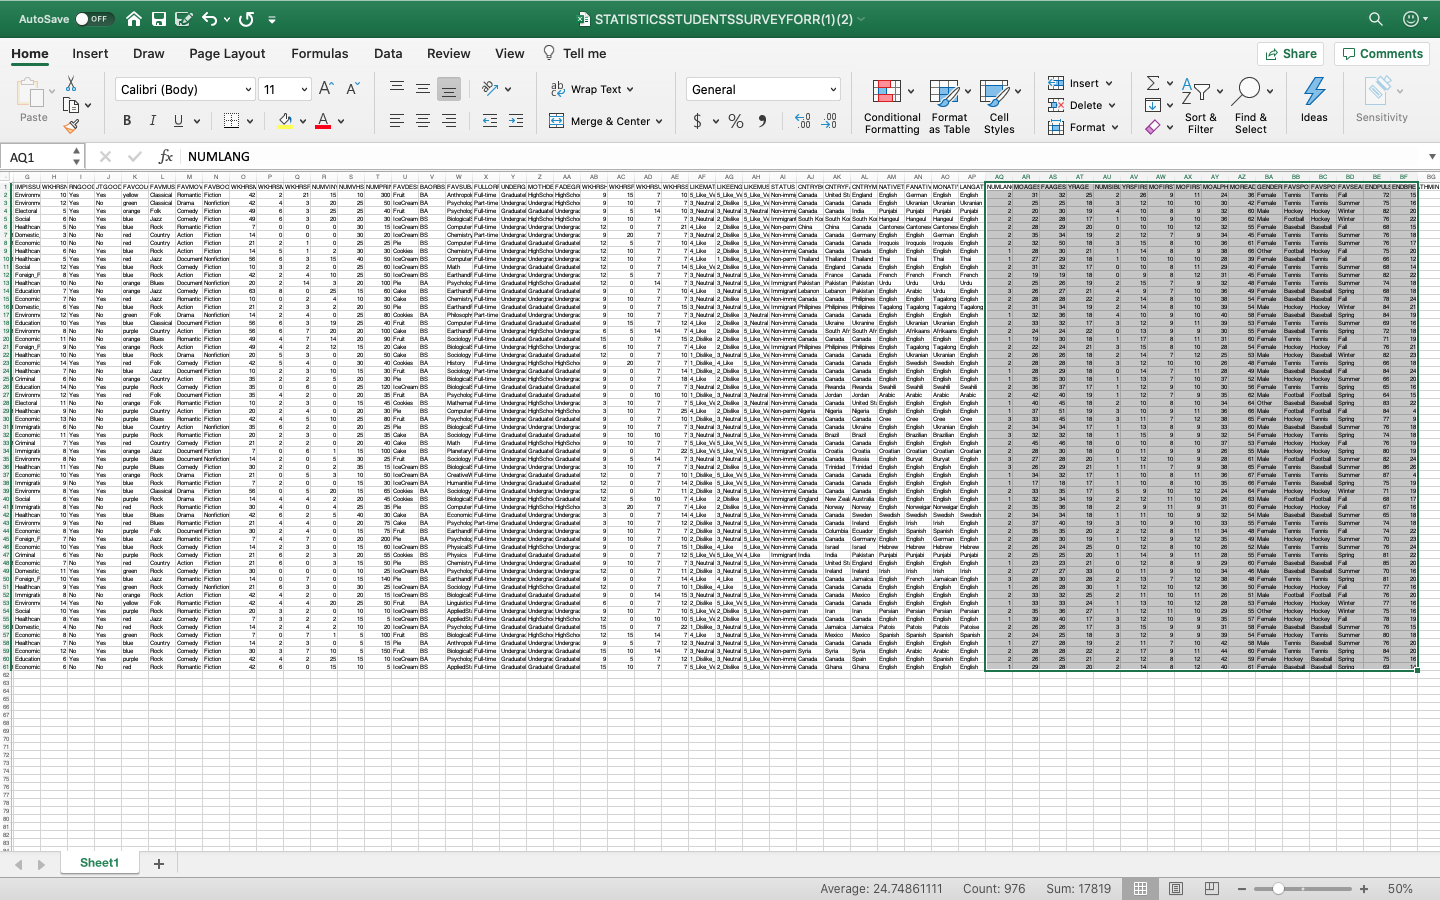This screenshot has height=900, width=1440.
Task: Open Find & Select
Action: pyautogui.click(x=1250, y=106)
